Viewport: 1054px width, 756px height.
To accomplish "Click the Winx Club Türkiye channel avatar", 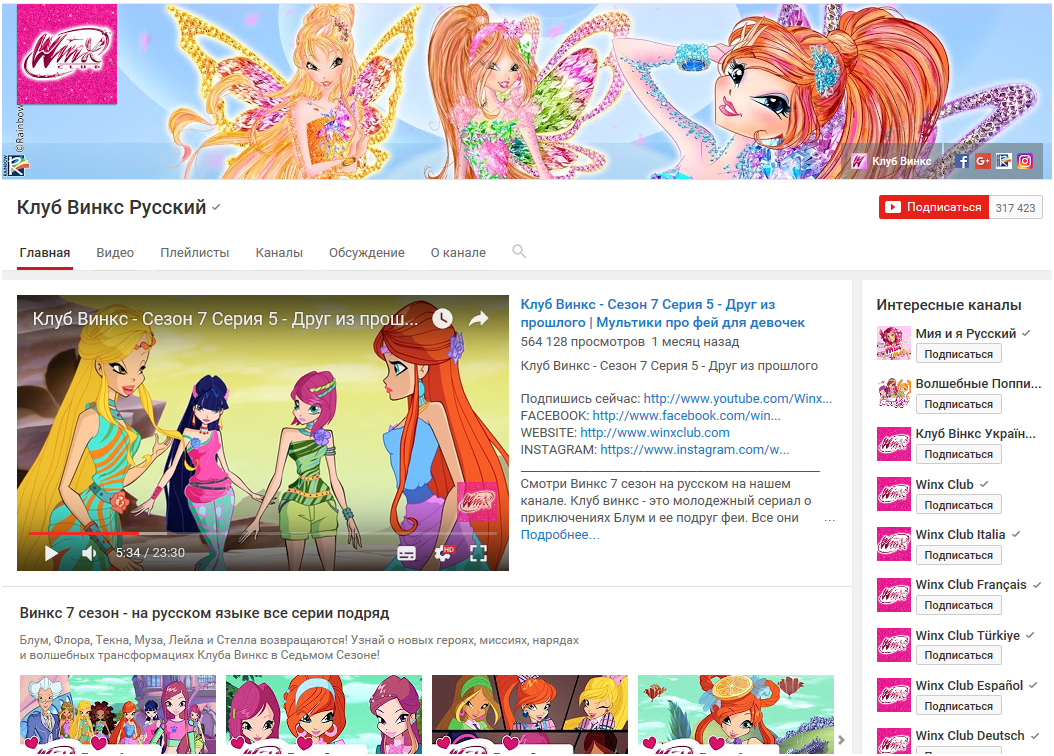I will pos(893,645).
